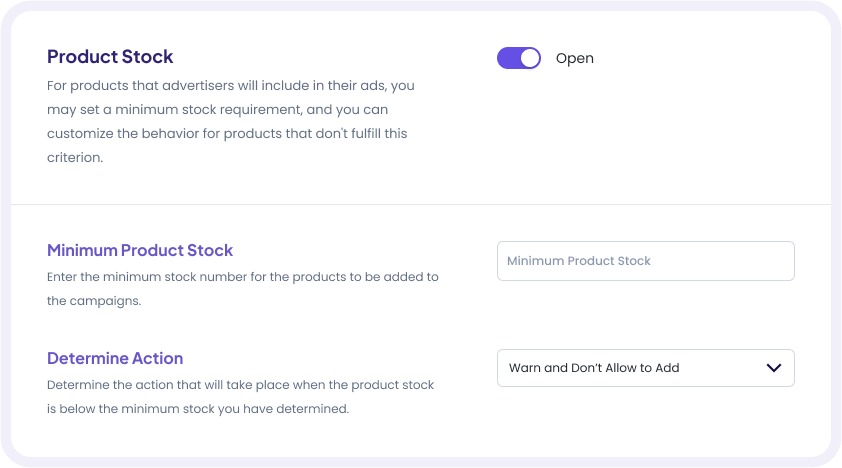This screenshot has width=842, height=468.
Task: Click 'the campaigns.' text under Minimum Product Stock
Action: 94,300
